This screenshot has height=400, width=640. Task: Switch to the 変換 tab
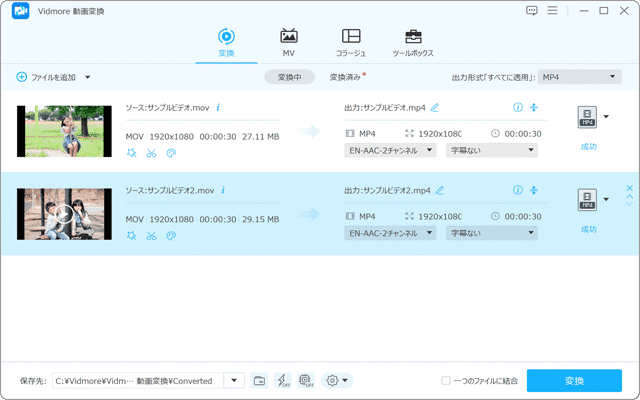226,43
